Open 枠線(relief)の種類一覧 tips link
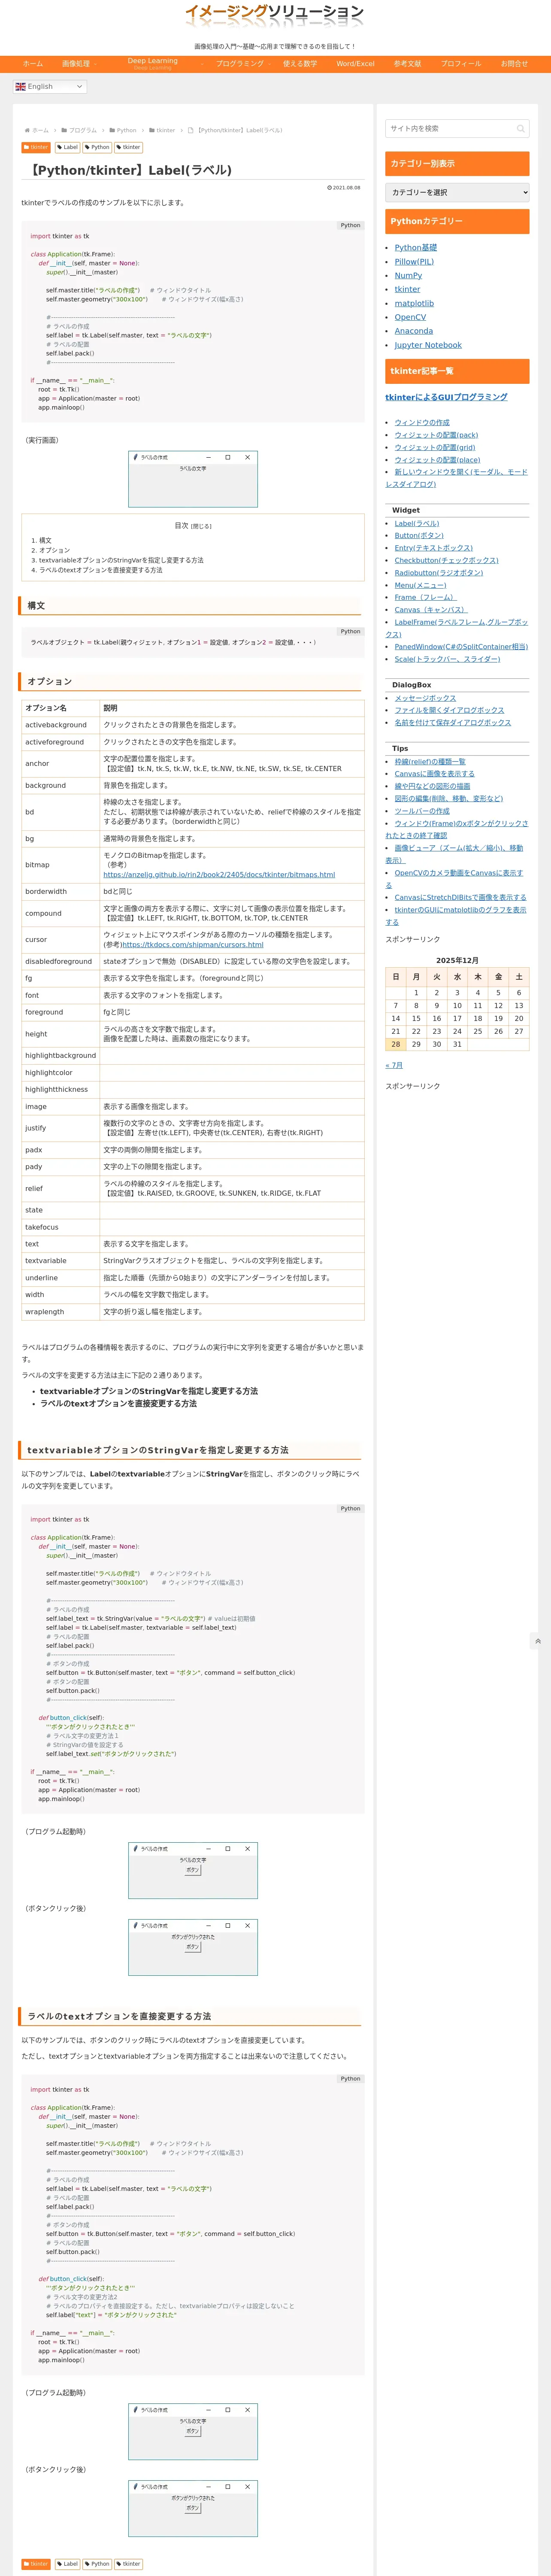The image size is (551, 2576). 430,761
